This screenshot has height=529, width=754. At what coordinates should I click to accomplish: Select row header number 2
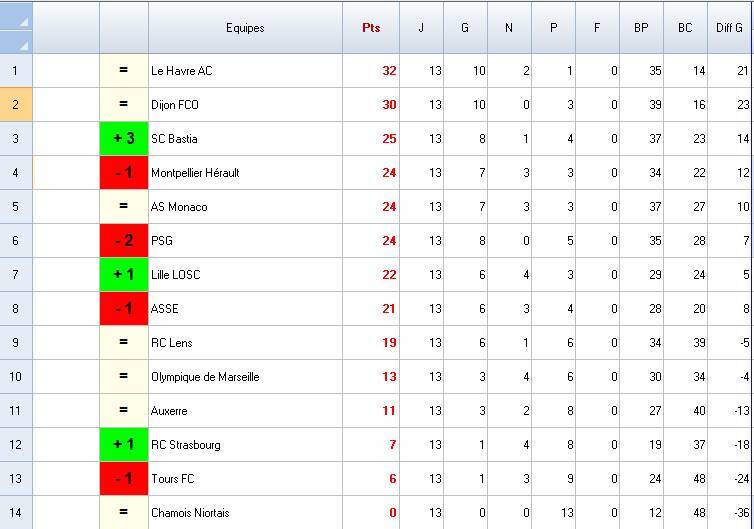[x=16, y=105]
